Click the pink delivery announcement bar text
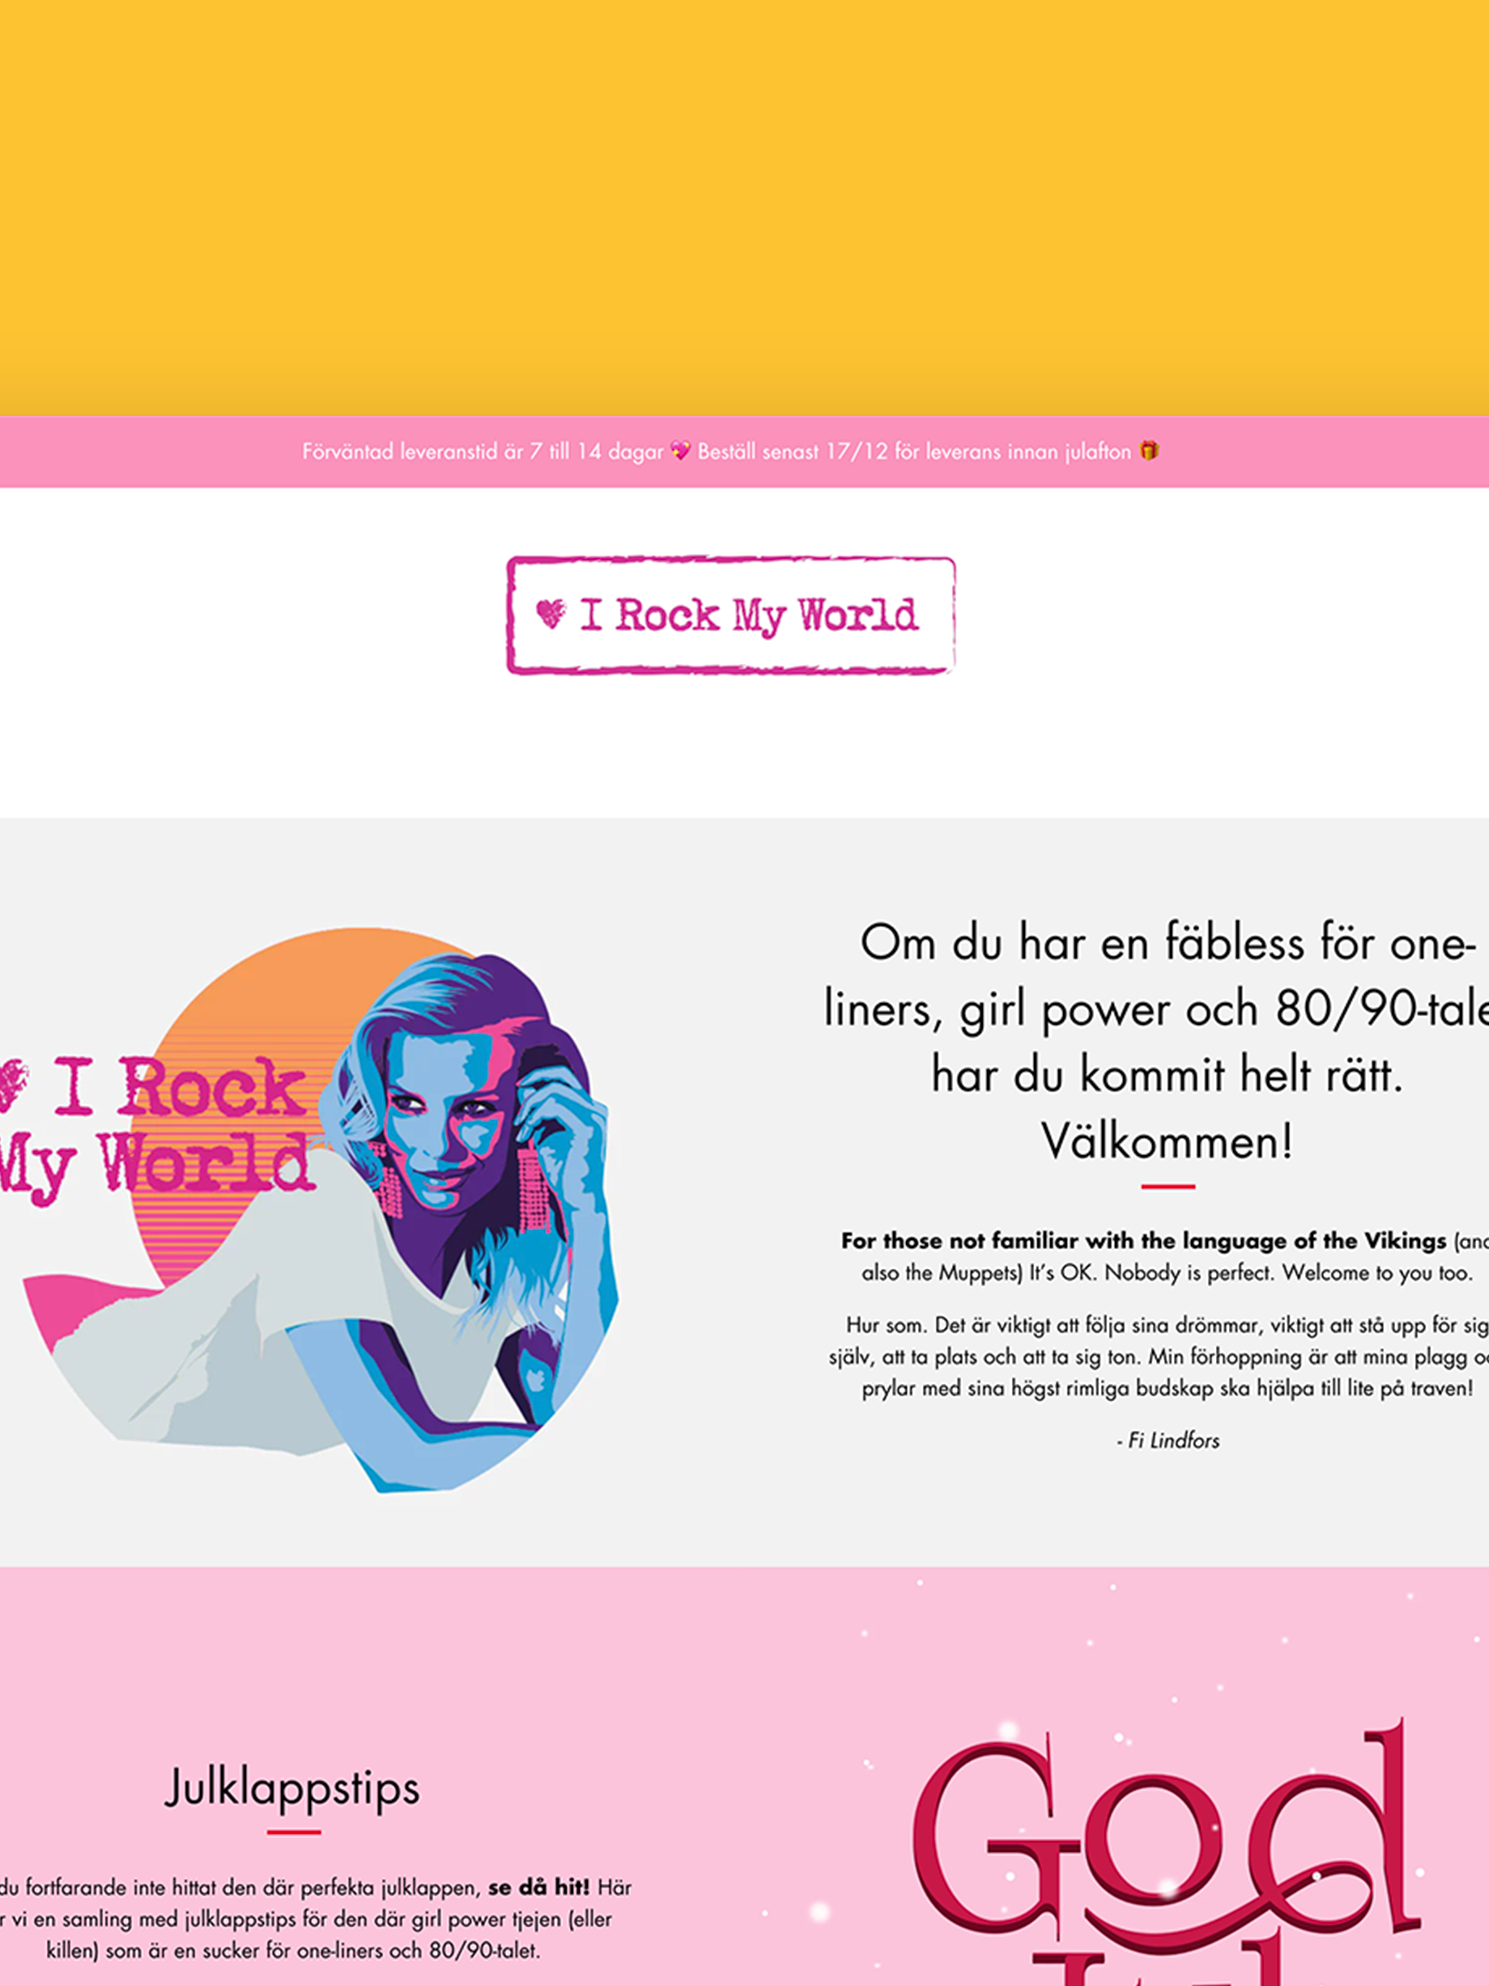The height and width of the screenshot is (1986, 1489). 731,451
